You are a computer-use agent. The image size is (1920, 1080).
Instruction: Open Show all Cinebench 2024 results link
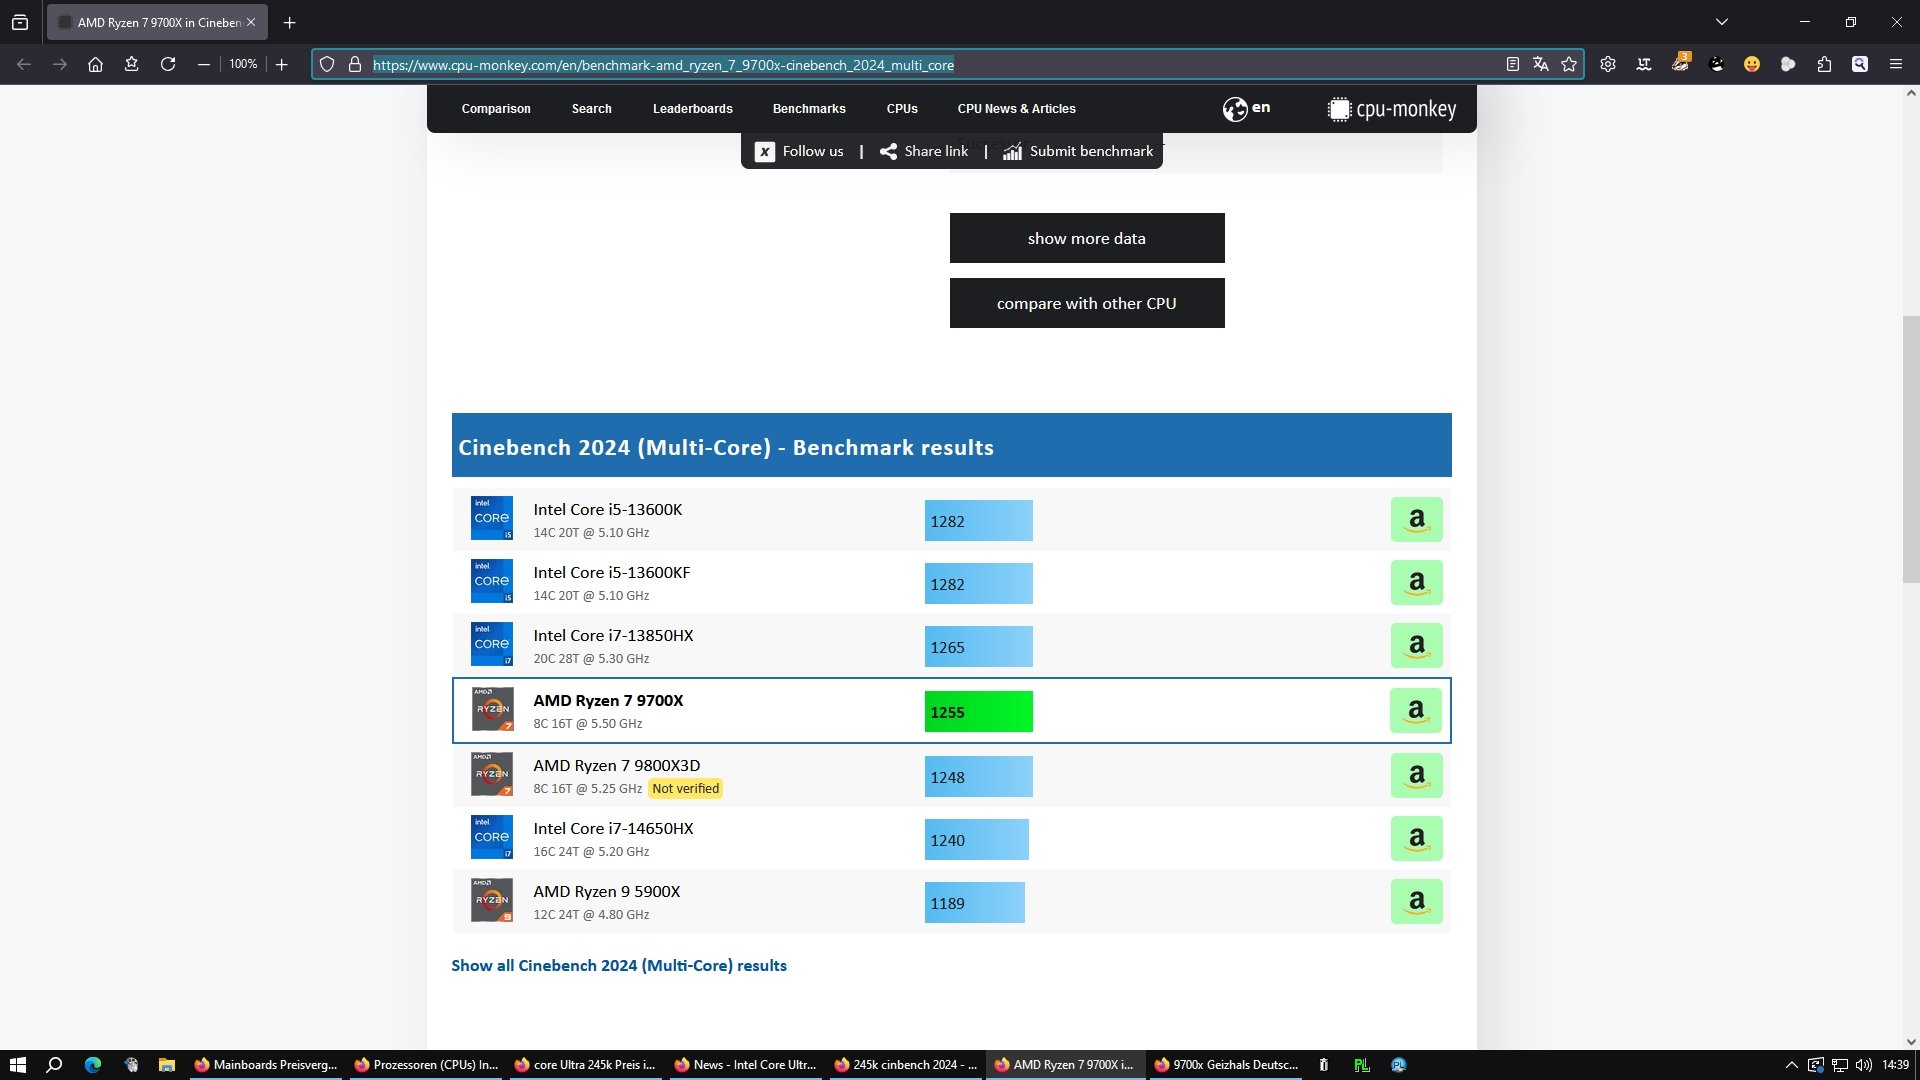click(x=618, y=965)
